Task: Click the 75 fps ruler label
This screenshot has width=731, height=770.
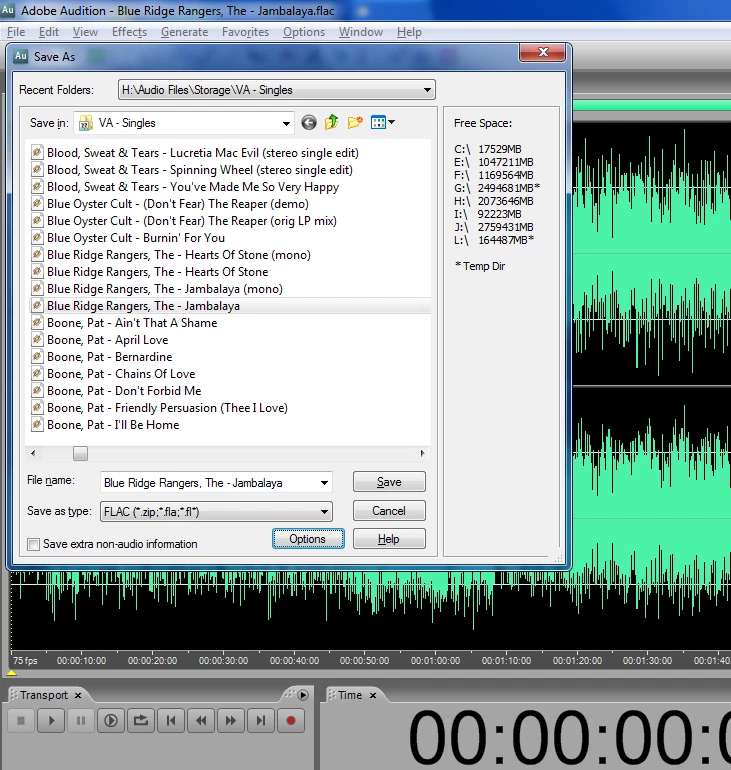Action: 25,660
